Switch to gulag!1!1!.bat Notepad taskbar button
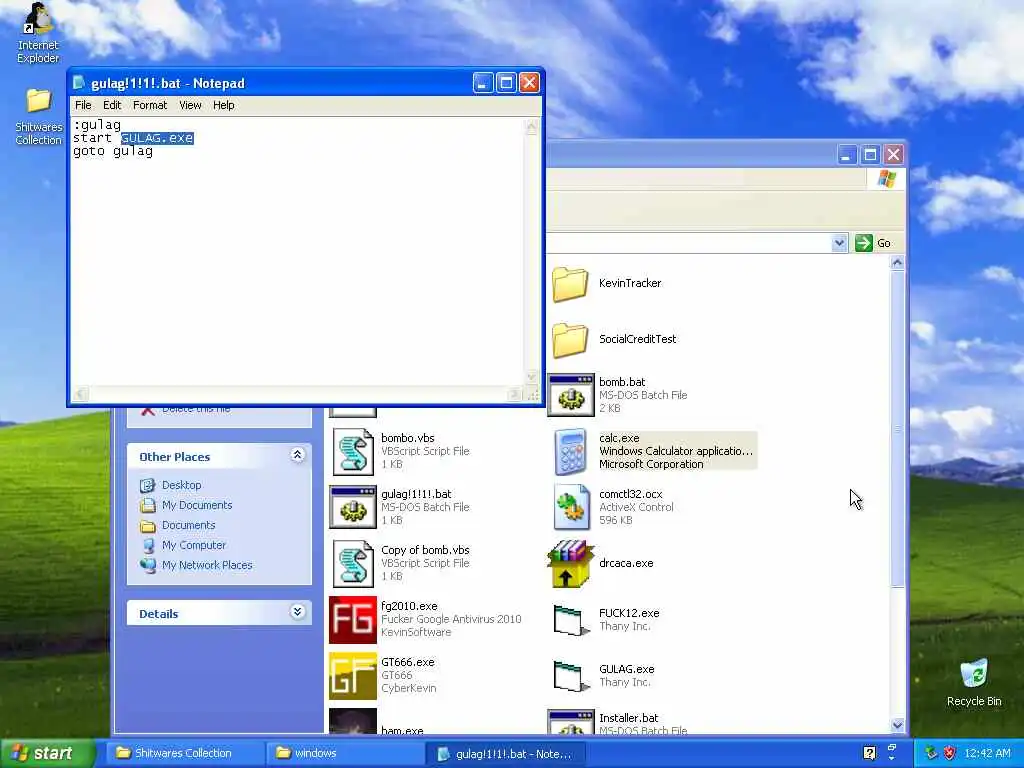The image size is (1024, 768). [505, 754]
